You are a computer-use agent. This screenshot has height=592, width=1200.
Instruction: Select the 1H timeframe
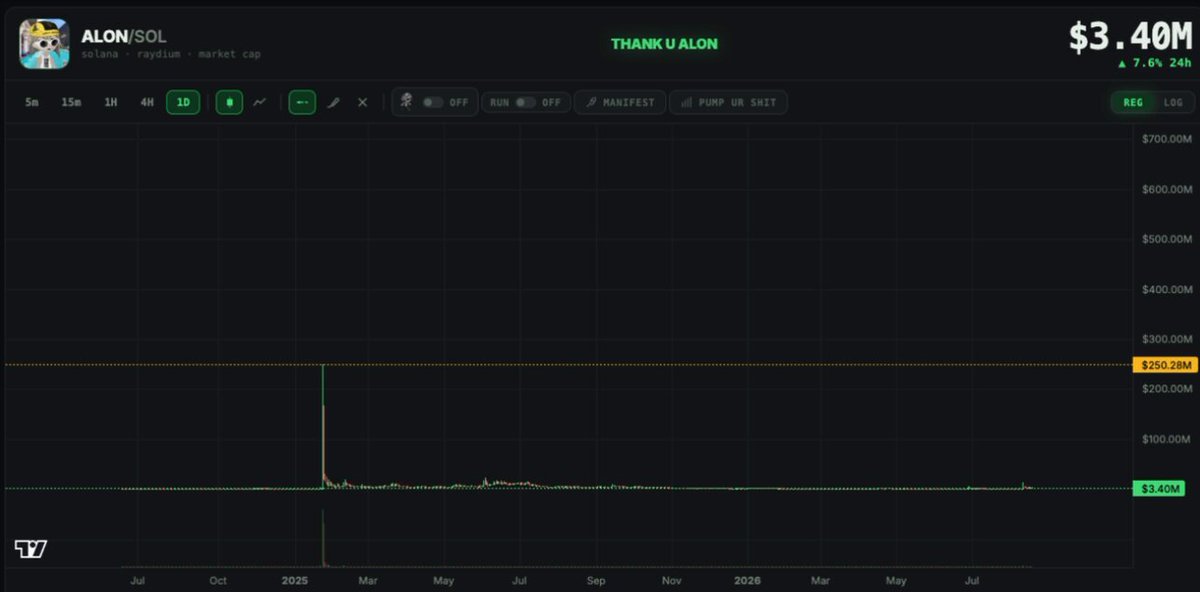pos(111,102)
